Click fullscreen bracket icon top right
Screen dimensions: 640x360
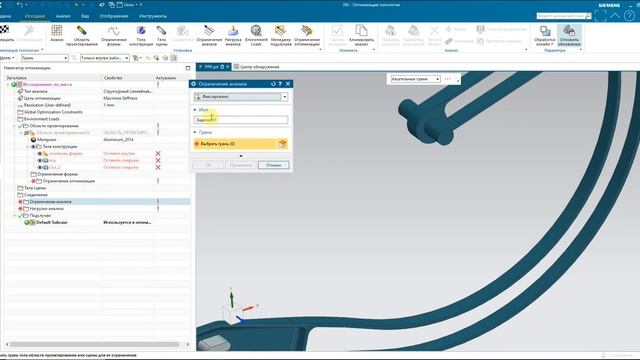600,16
